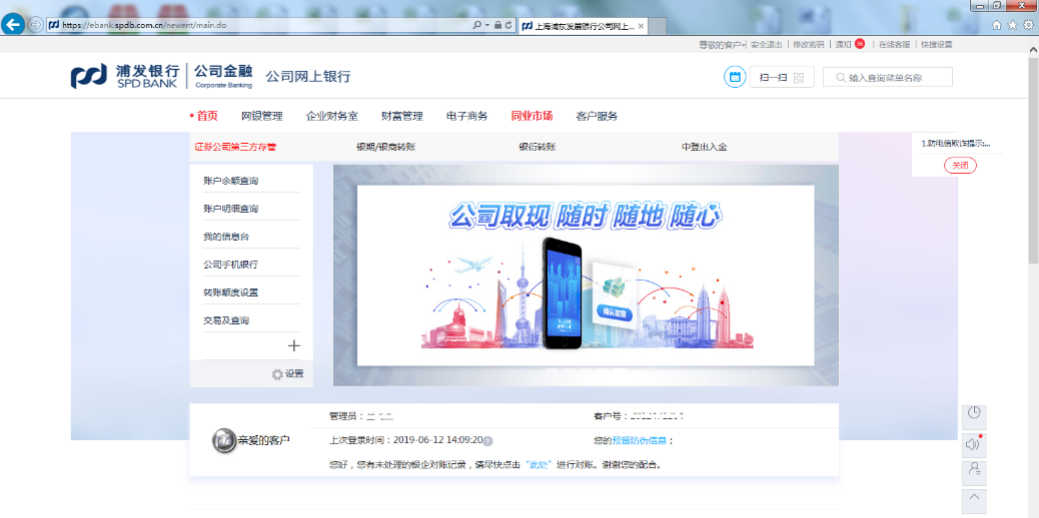Click the SPD Bank logo
This screenshot has width=1039, height=518.
coord(125,76)
